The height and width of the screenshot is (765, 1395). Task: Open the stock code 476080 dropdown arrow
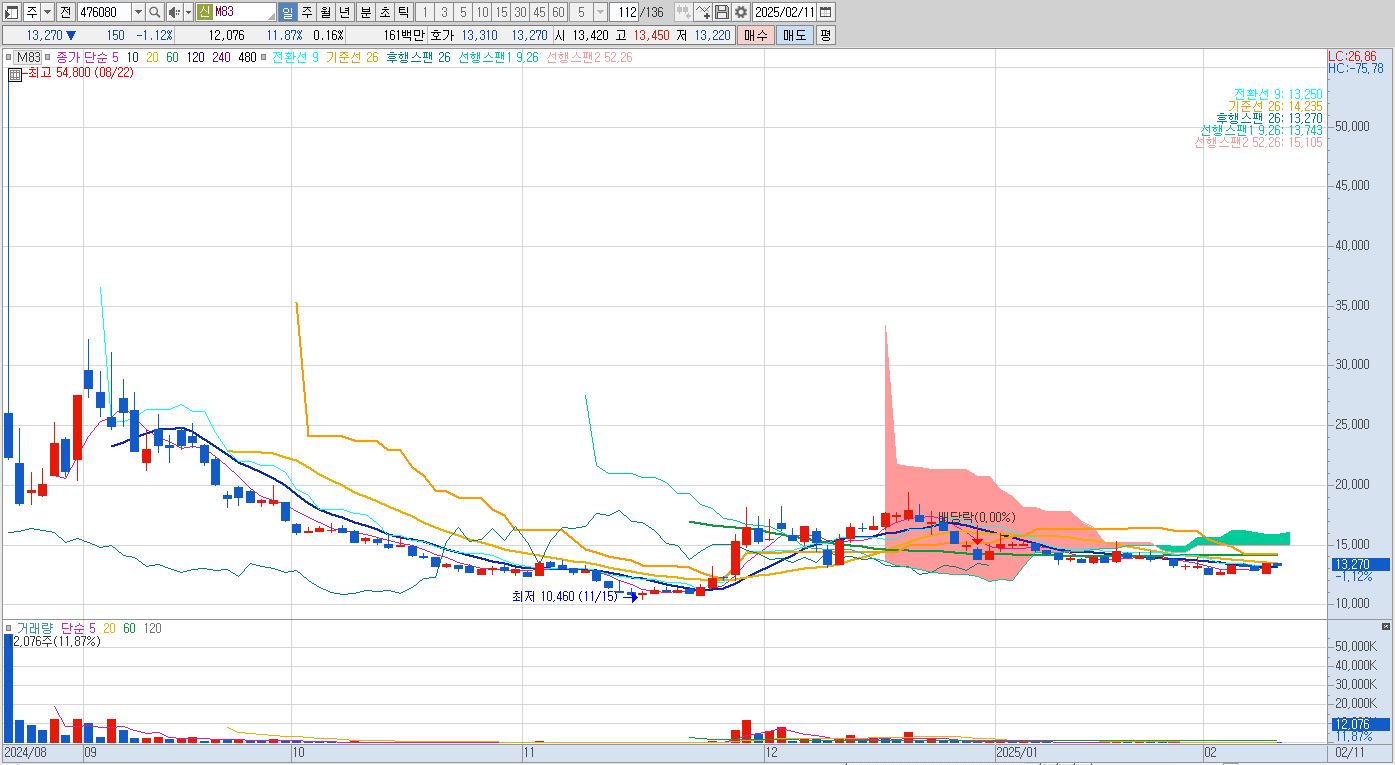coord(138,12)
